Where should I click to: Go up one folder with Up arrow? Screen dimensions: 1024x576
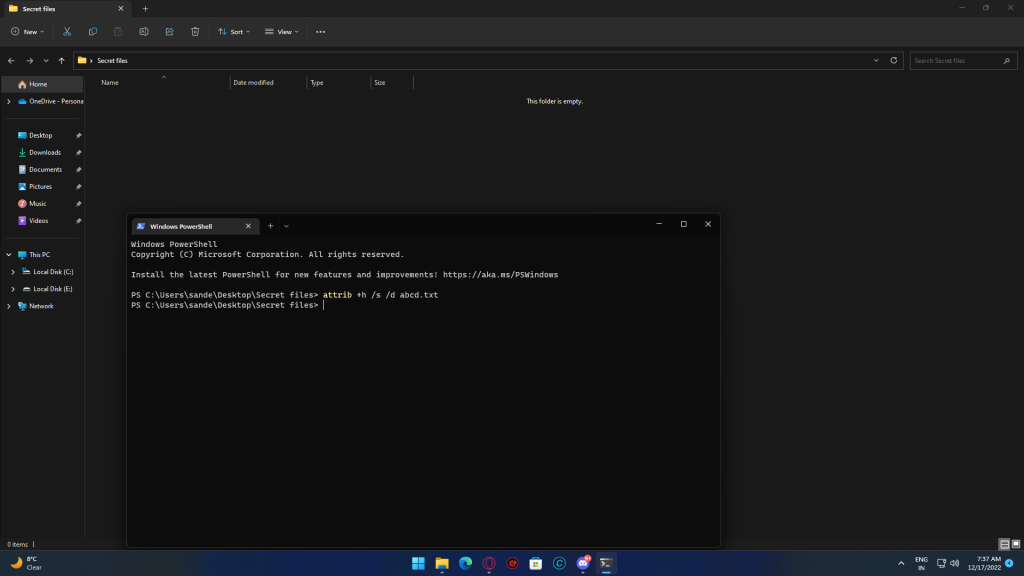61,61
